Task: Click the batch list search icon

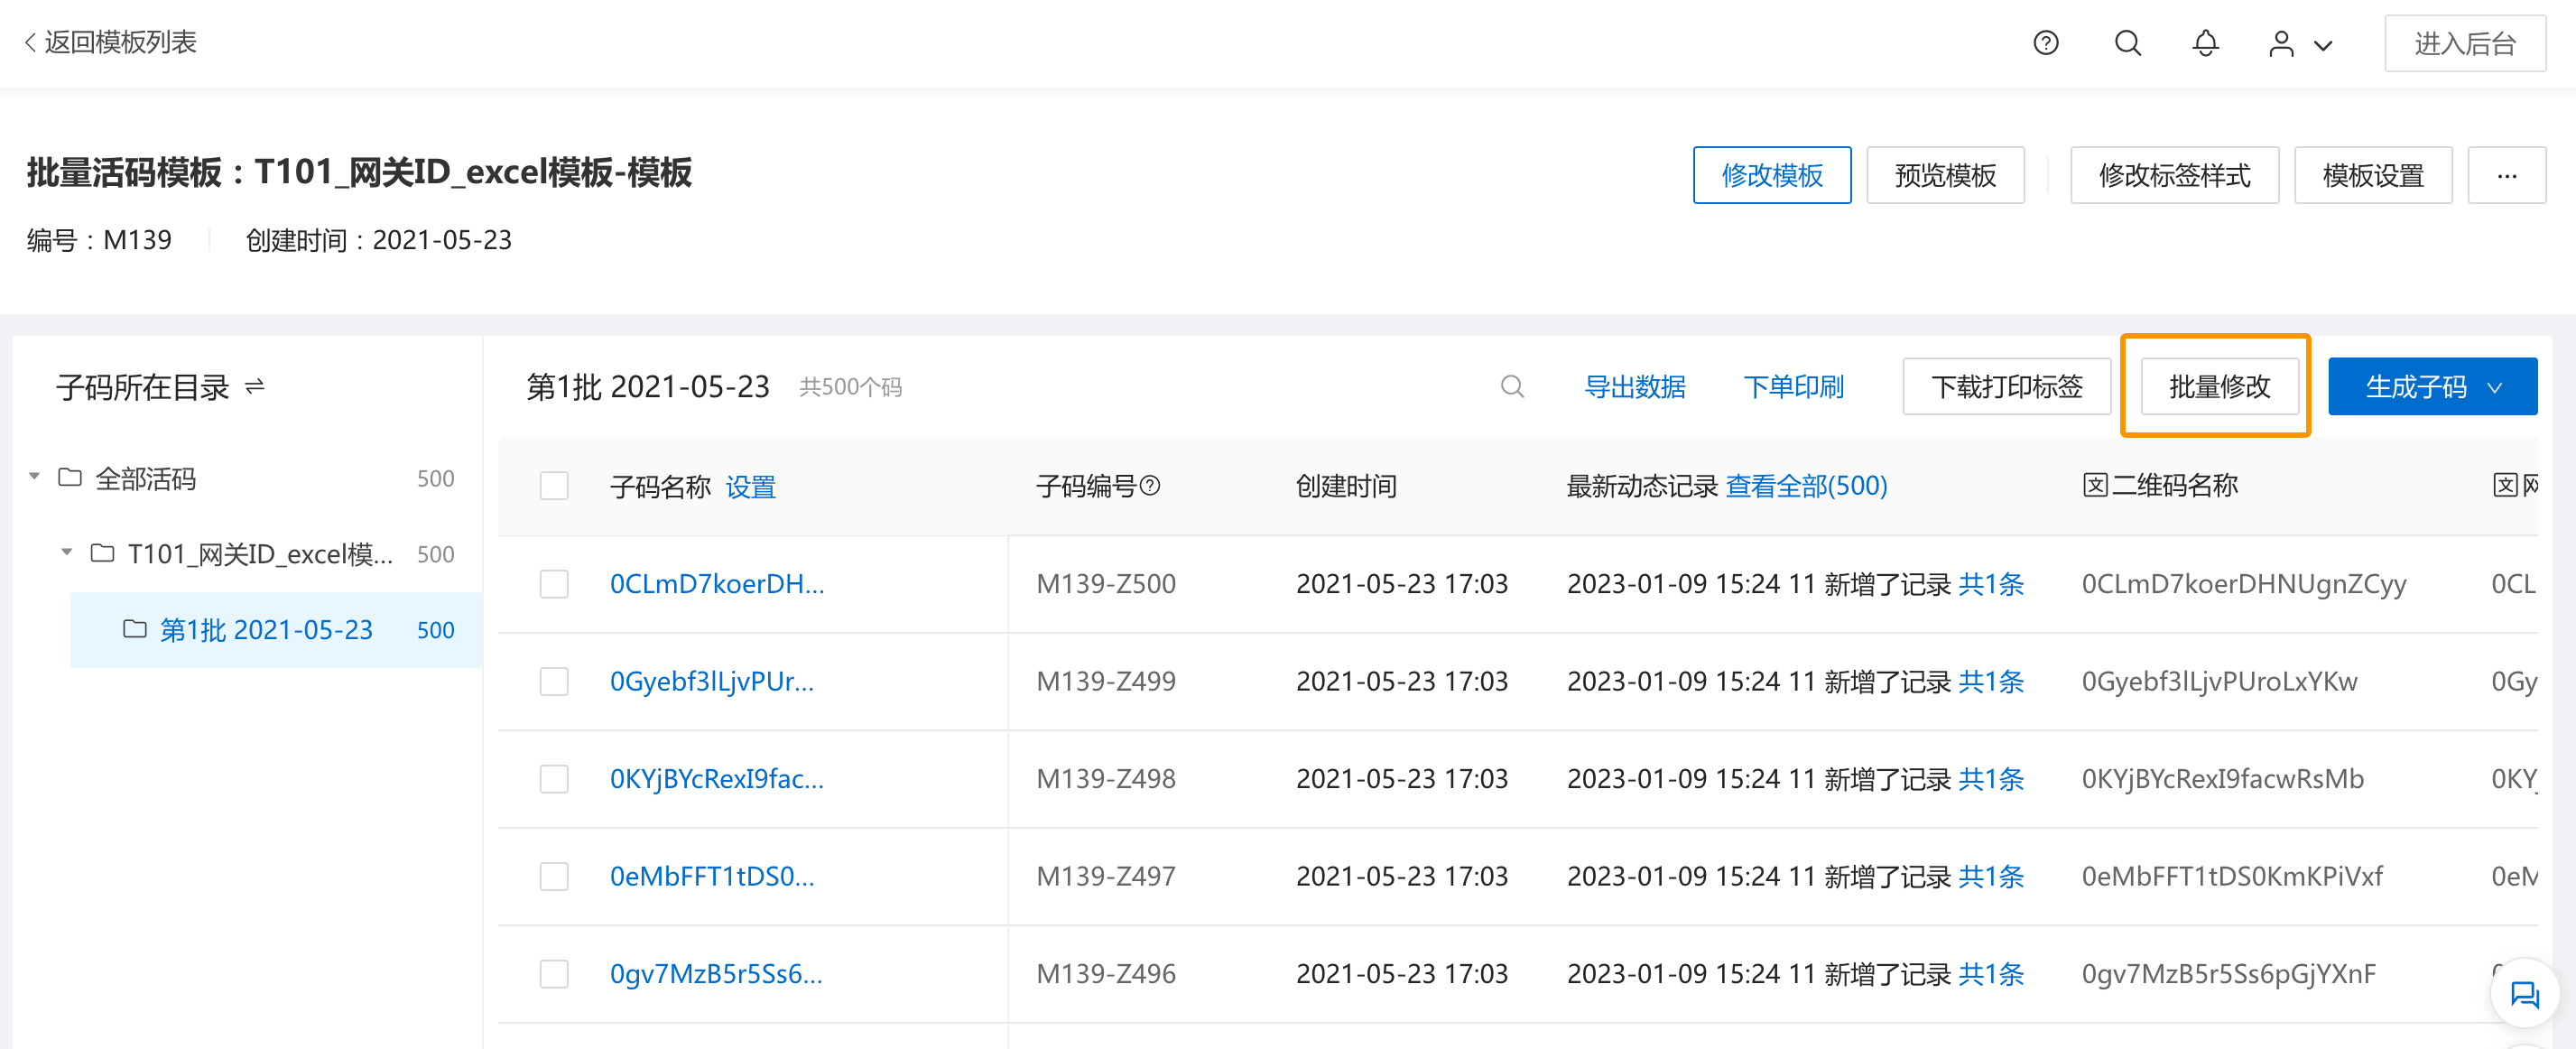Action: pos(1512,386)
